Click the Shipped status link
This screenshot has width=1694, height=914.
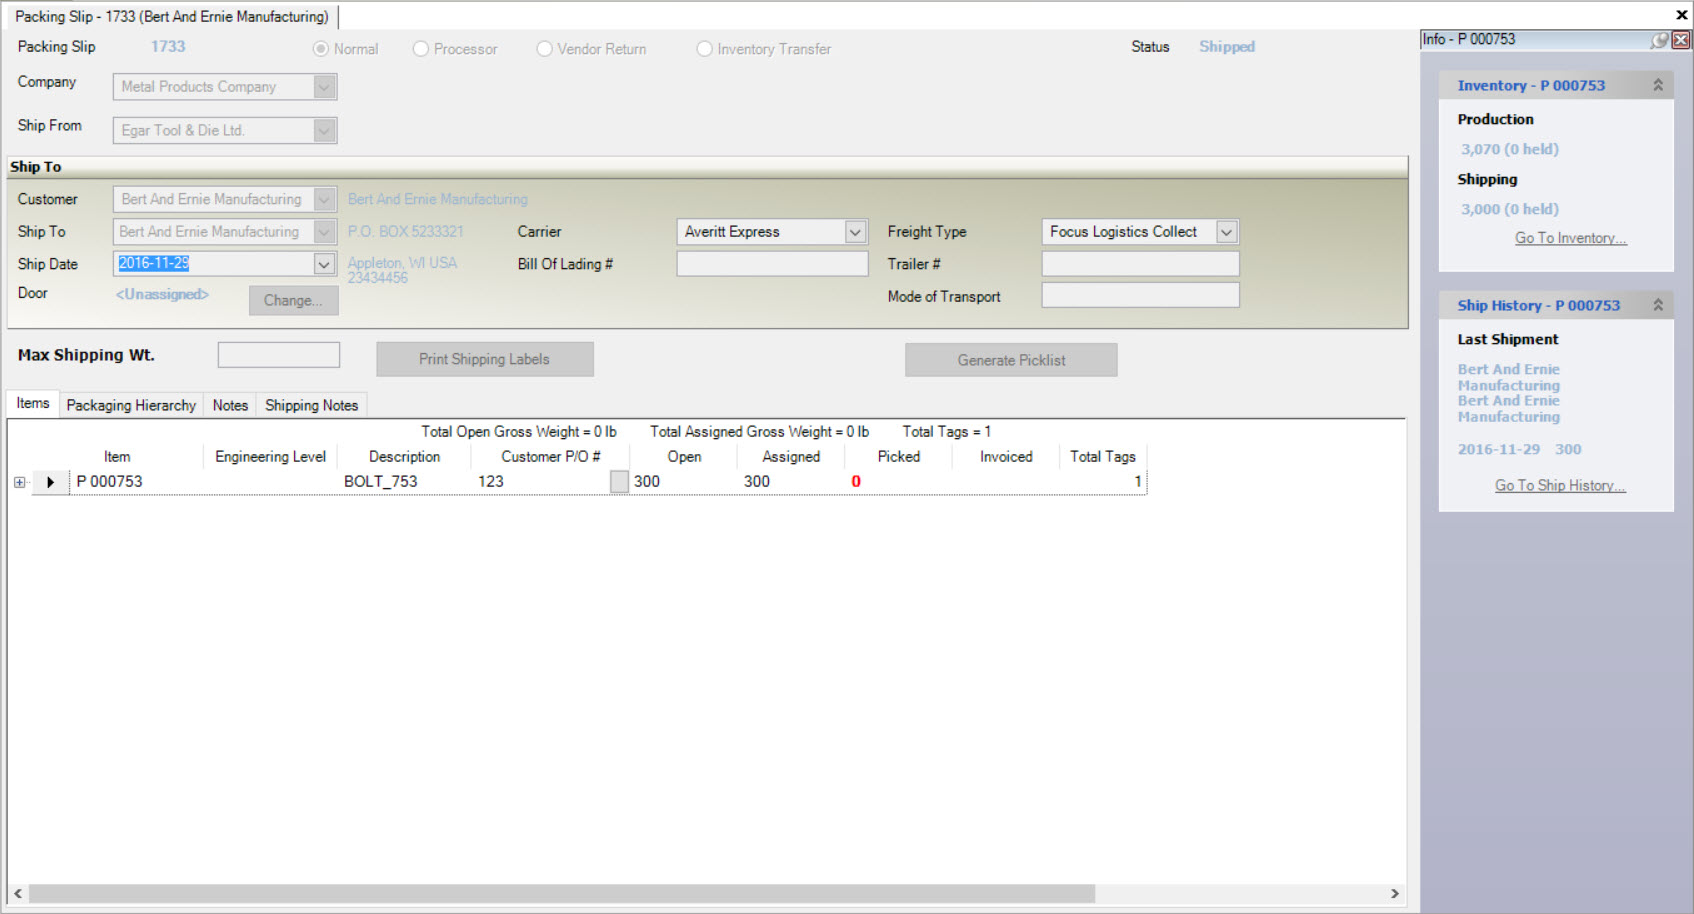click(1227, 47)
